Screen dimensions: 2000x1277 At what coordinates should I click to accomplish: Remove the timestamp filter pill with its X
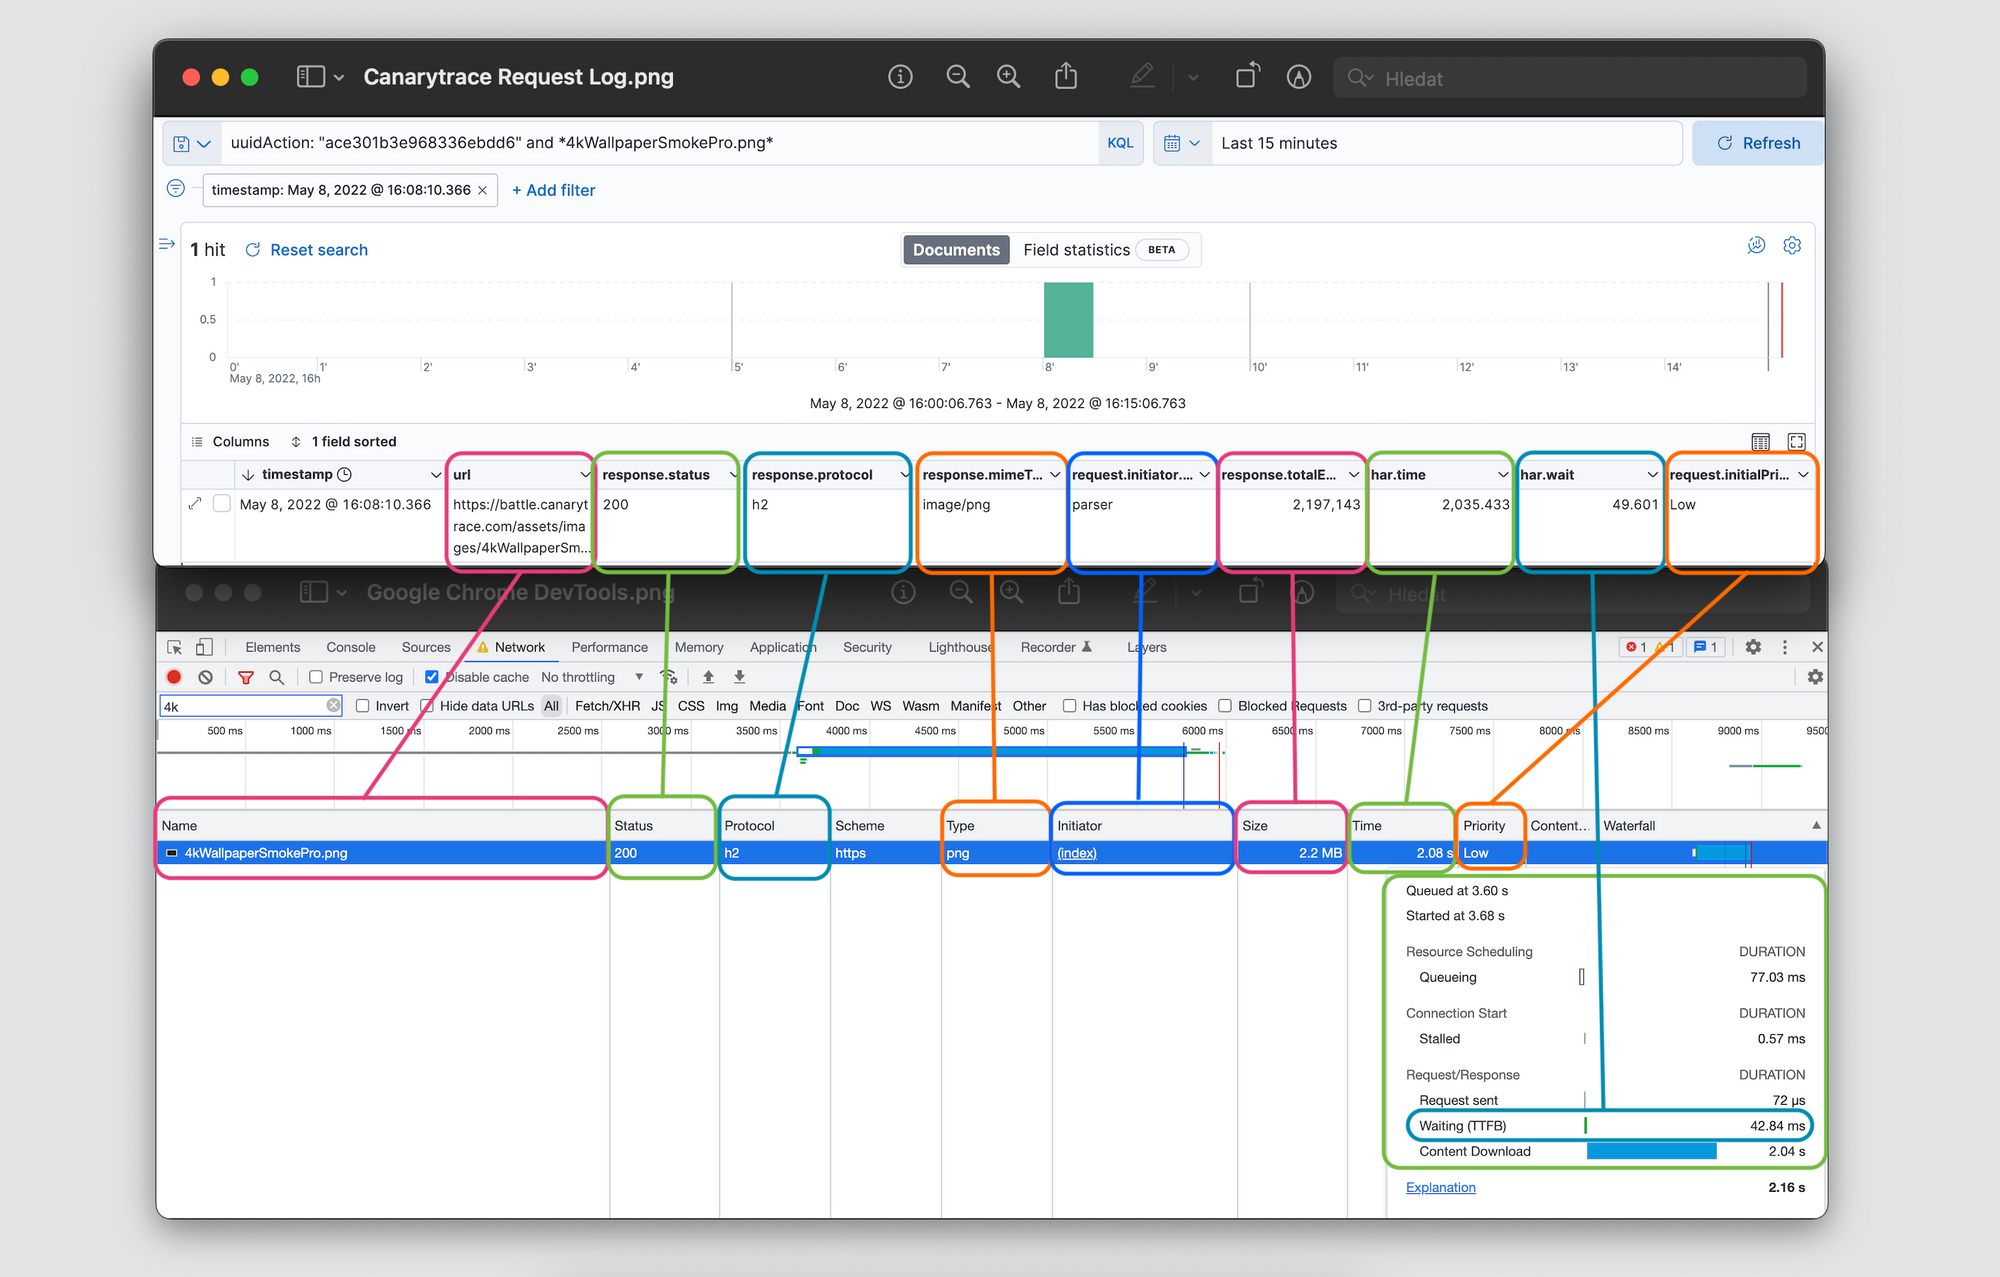[483, 190]
